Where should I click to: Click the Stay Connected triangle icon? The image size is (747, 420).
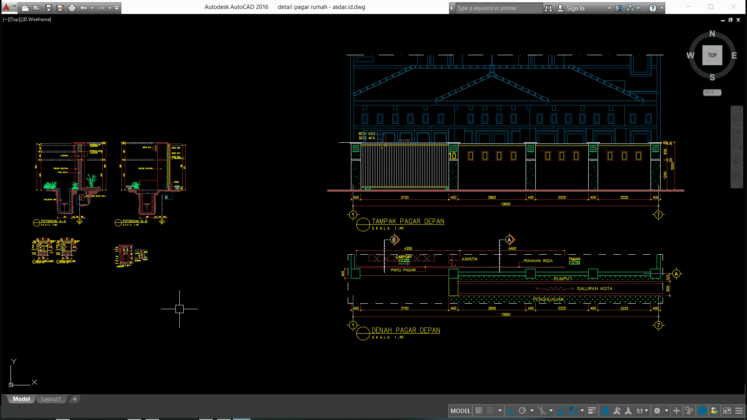630,8
